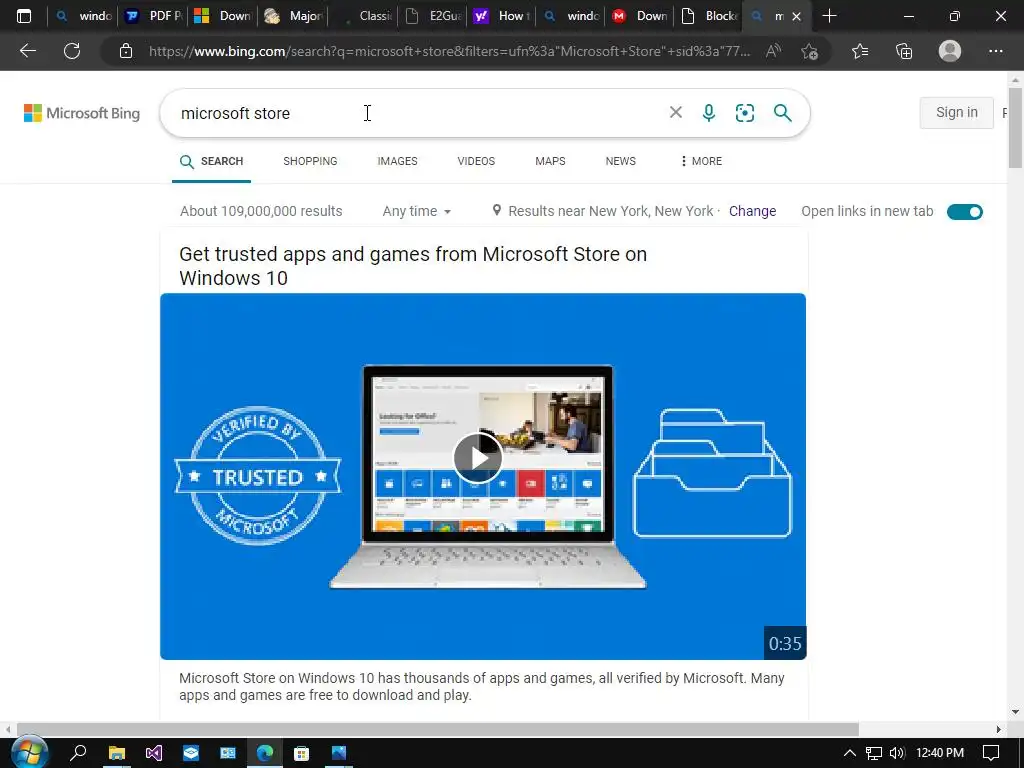Add this page to favorites star icon
Screen dimensions: 1024x768
point(810,51)
